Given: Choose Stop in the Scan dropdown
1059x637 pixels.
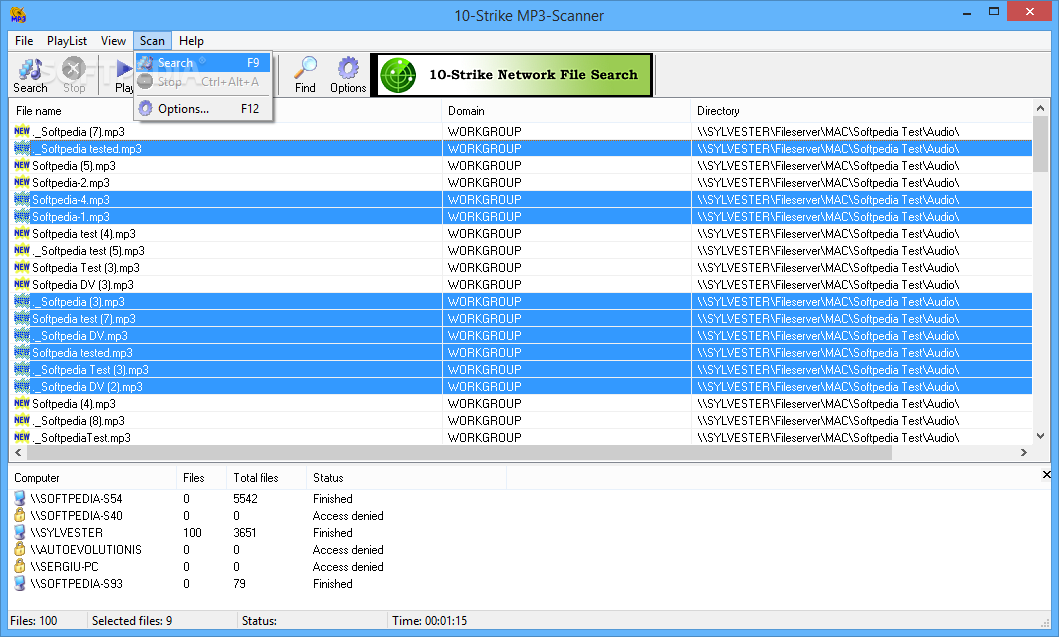Looking at the screenshot, I should [203, 82].
